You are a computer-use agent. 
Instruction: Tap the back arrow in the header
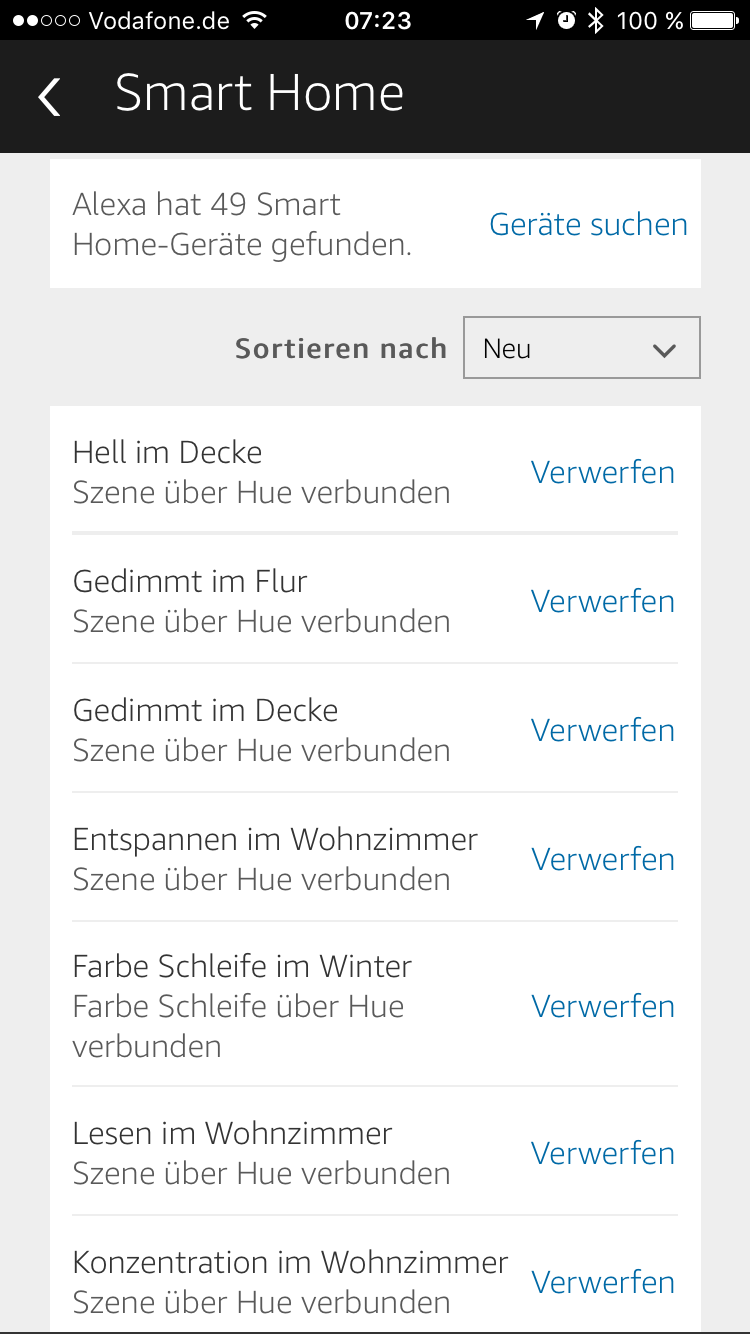click(49, 96)
